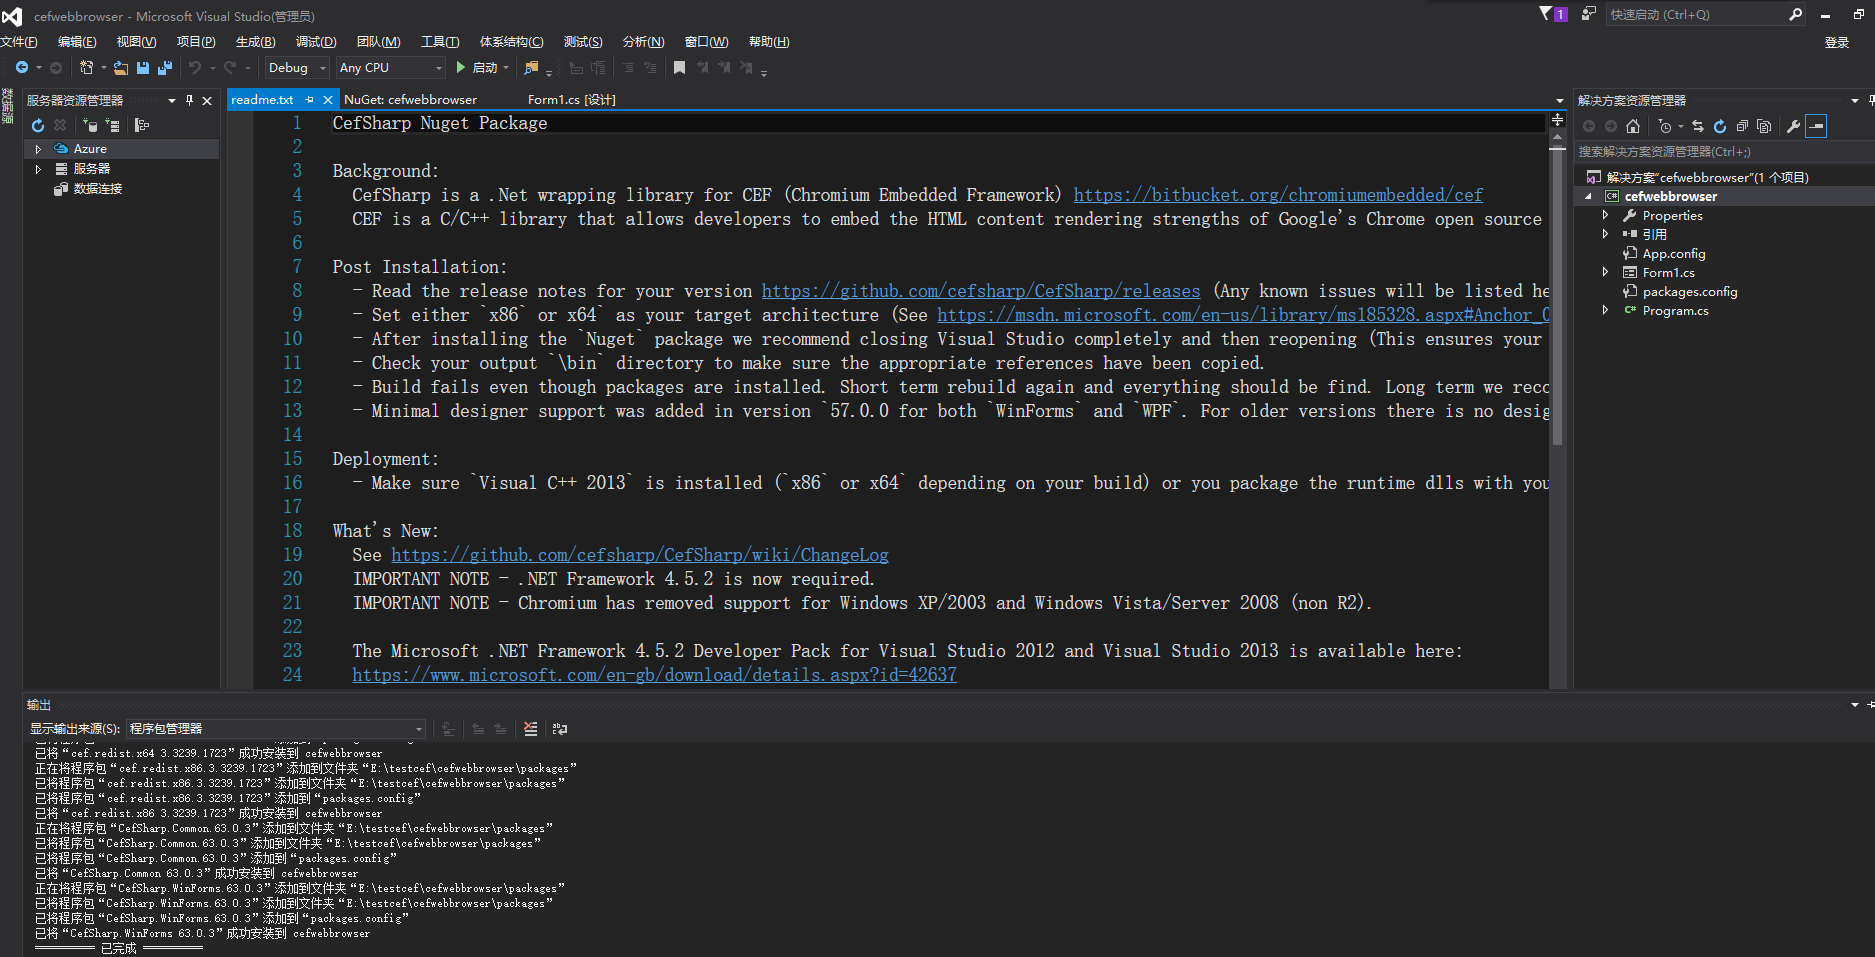Select App.config in Solution Explorer
Image resolution: width=1875 pixels, height=957 pixels.
click(1673, 254)
